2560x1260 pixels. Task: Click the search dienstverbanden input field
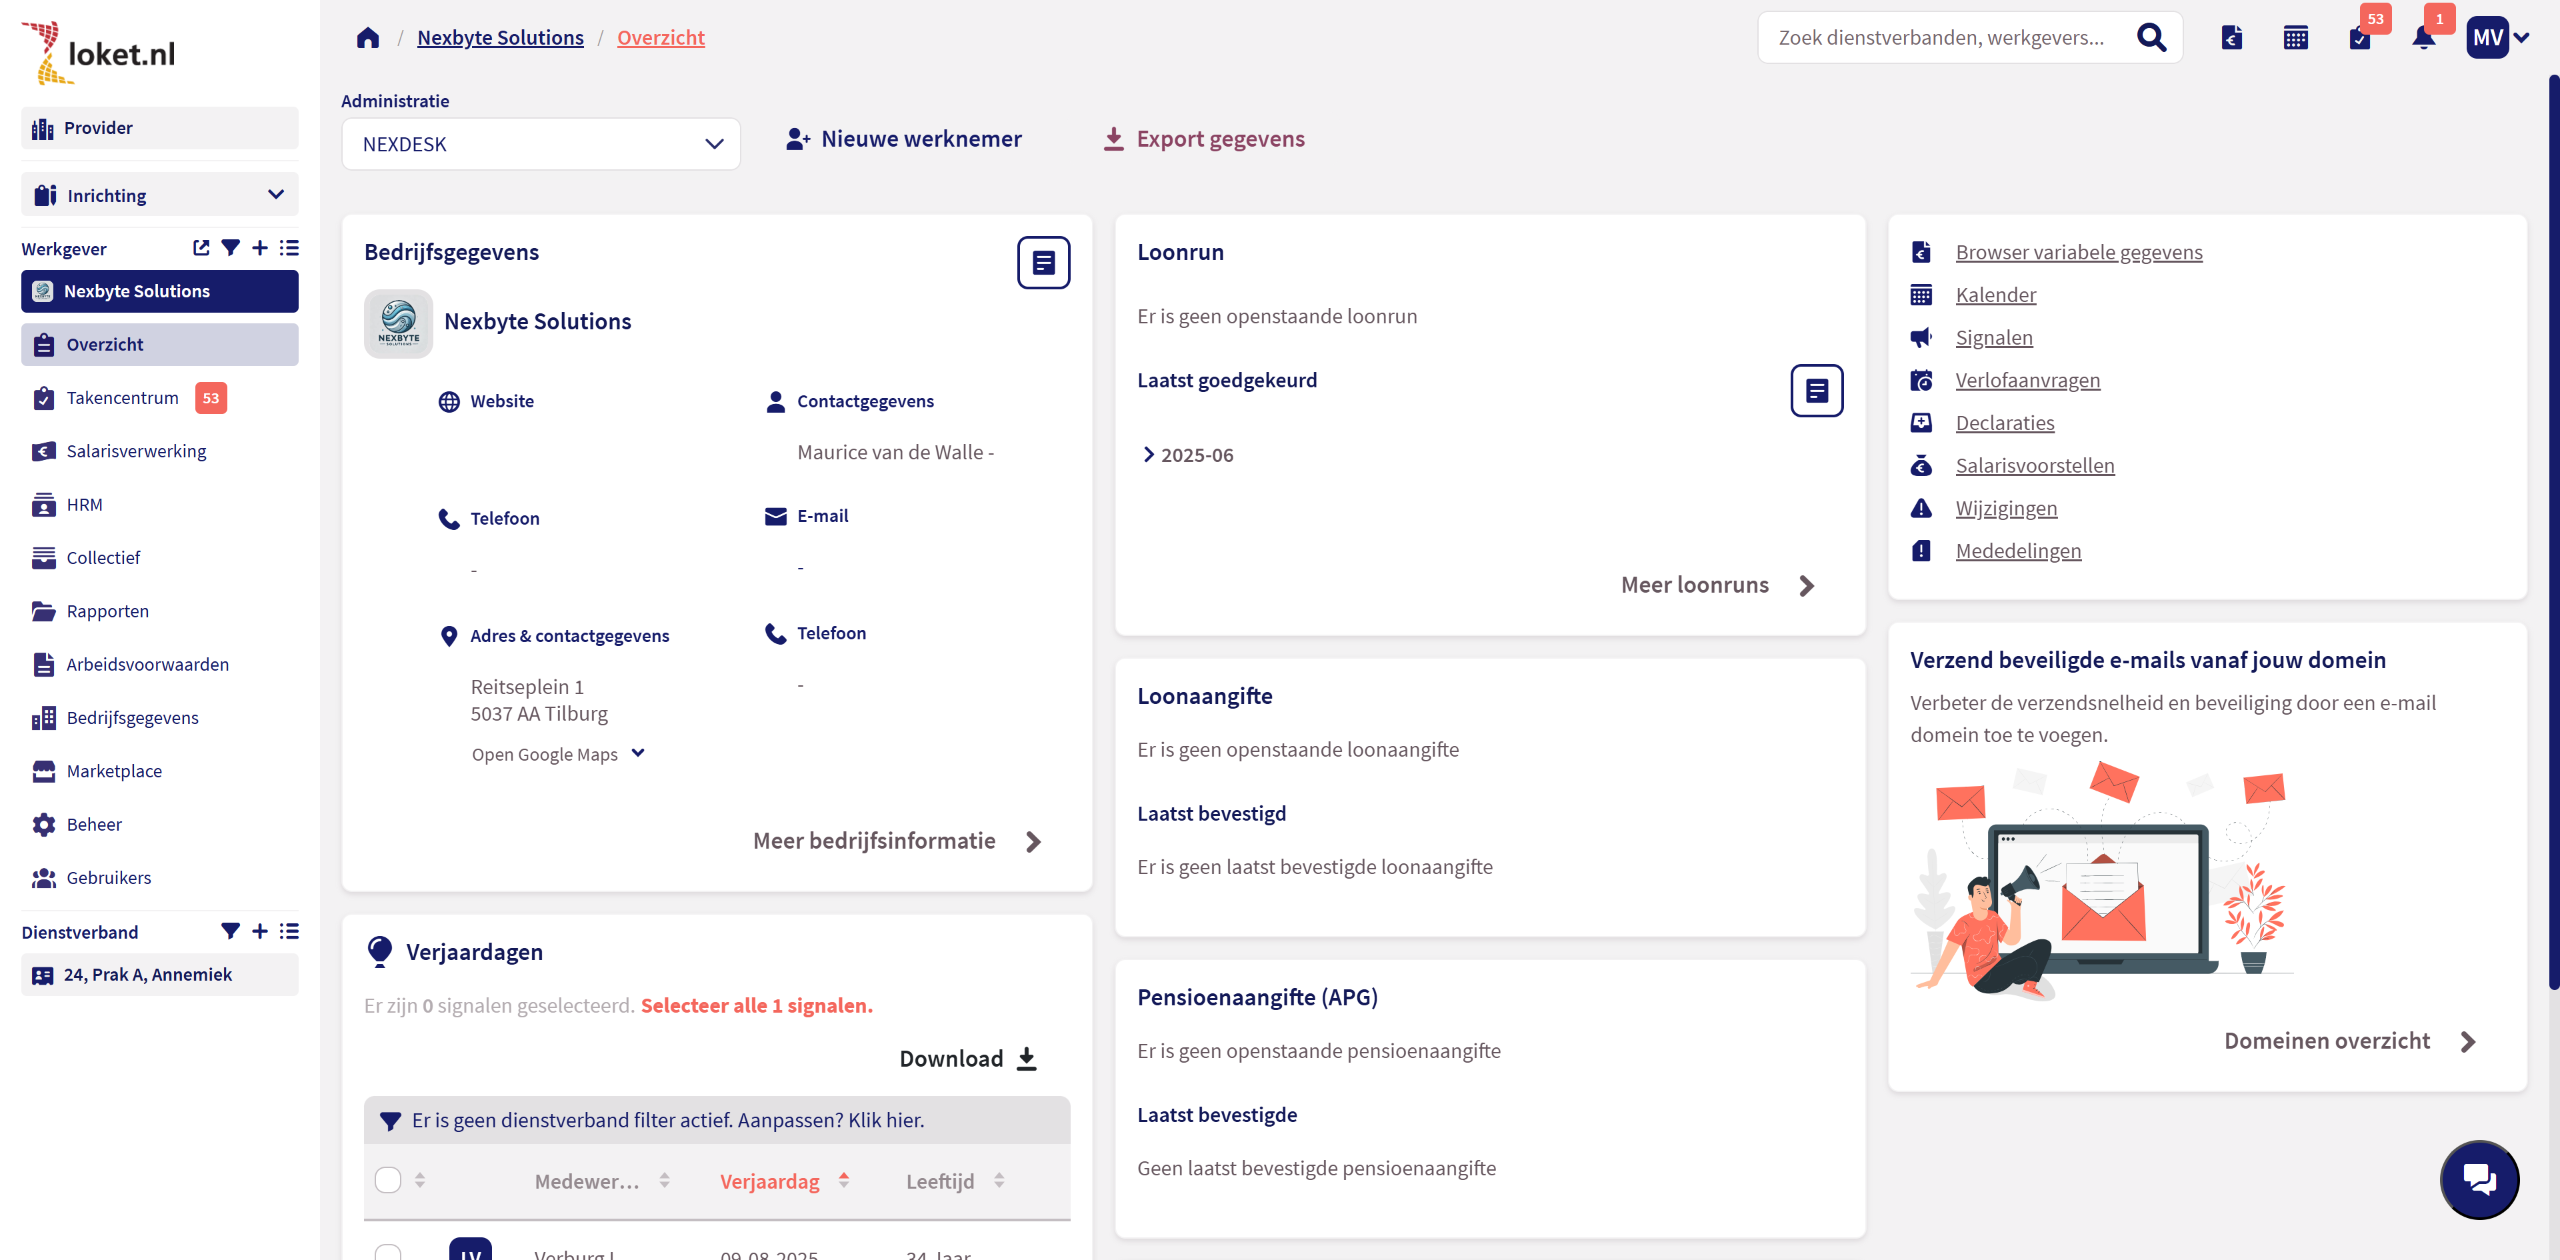click(1940, 38)
